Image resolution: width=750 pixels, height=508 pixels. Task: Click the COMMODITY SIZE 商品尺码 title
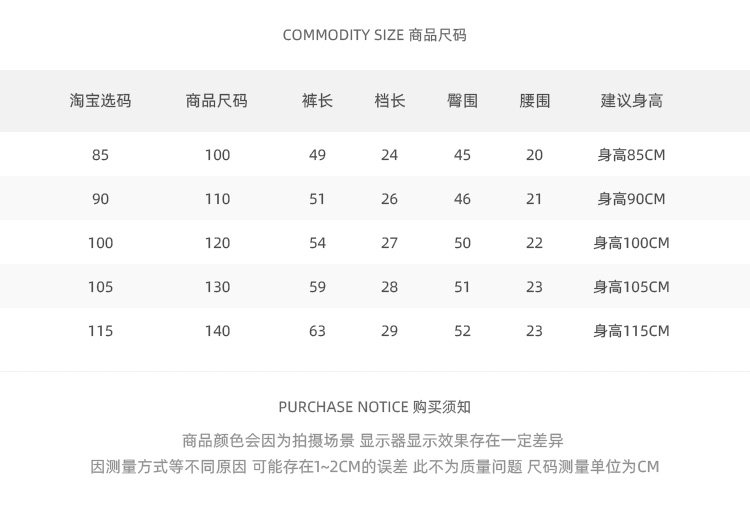point(374,35)
